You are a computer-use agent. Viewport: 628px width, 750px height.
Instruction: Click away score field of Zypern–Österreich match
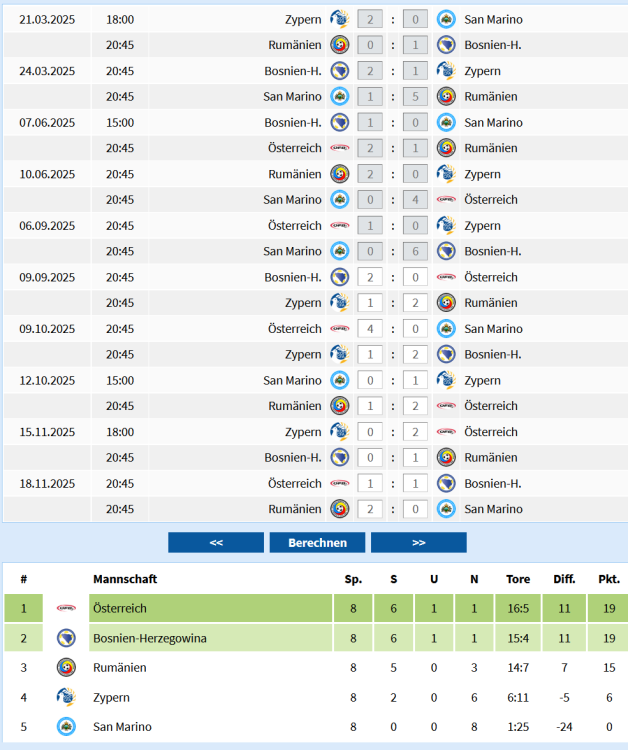pos(416,432)
